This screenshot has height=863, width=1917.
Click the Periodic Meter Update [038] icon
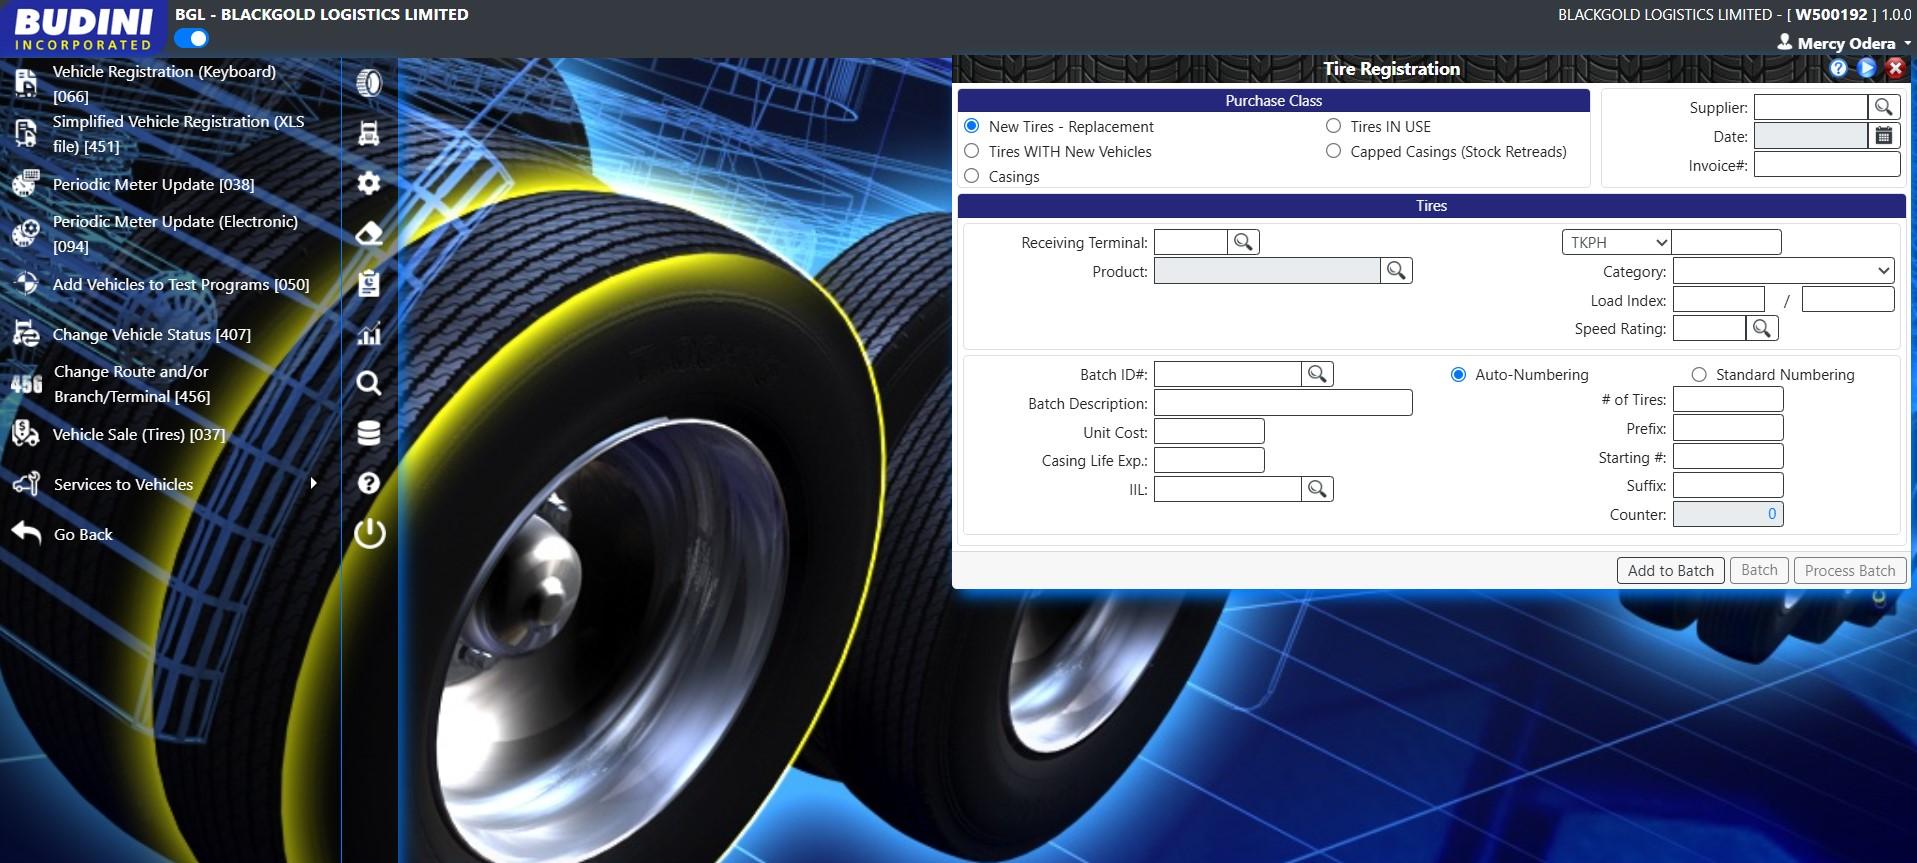[25, 184]
